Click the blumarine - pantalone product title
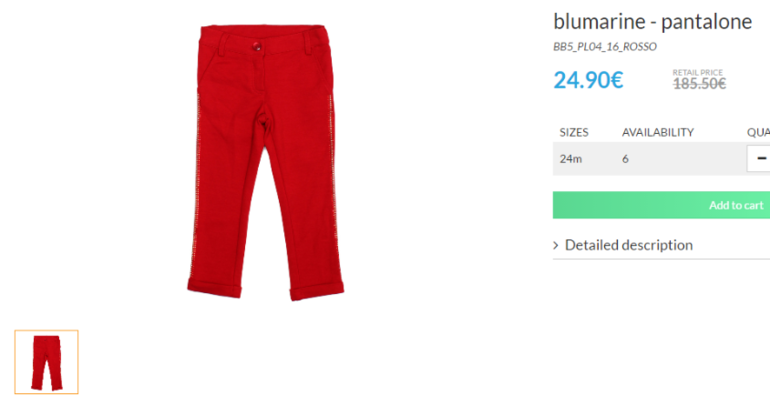Viewport: 770px width, 407px height. 653,22
